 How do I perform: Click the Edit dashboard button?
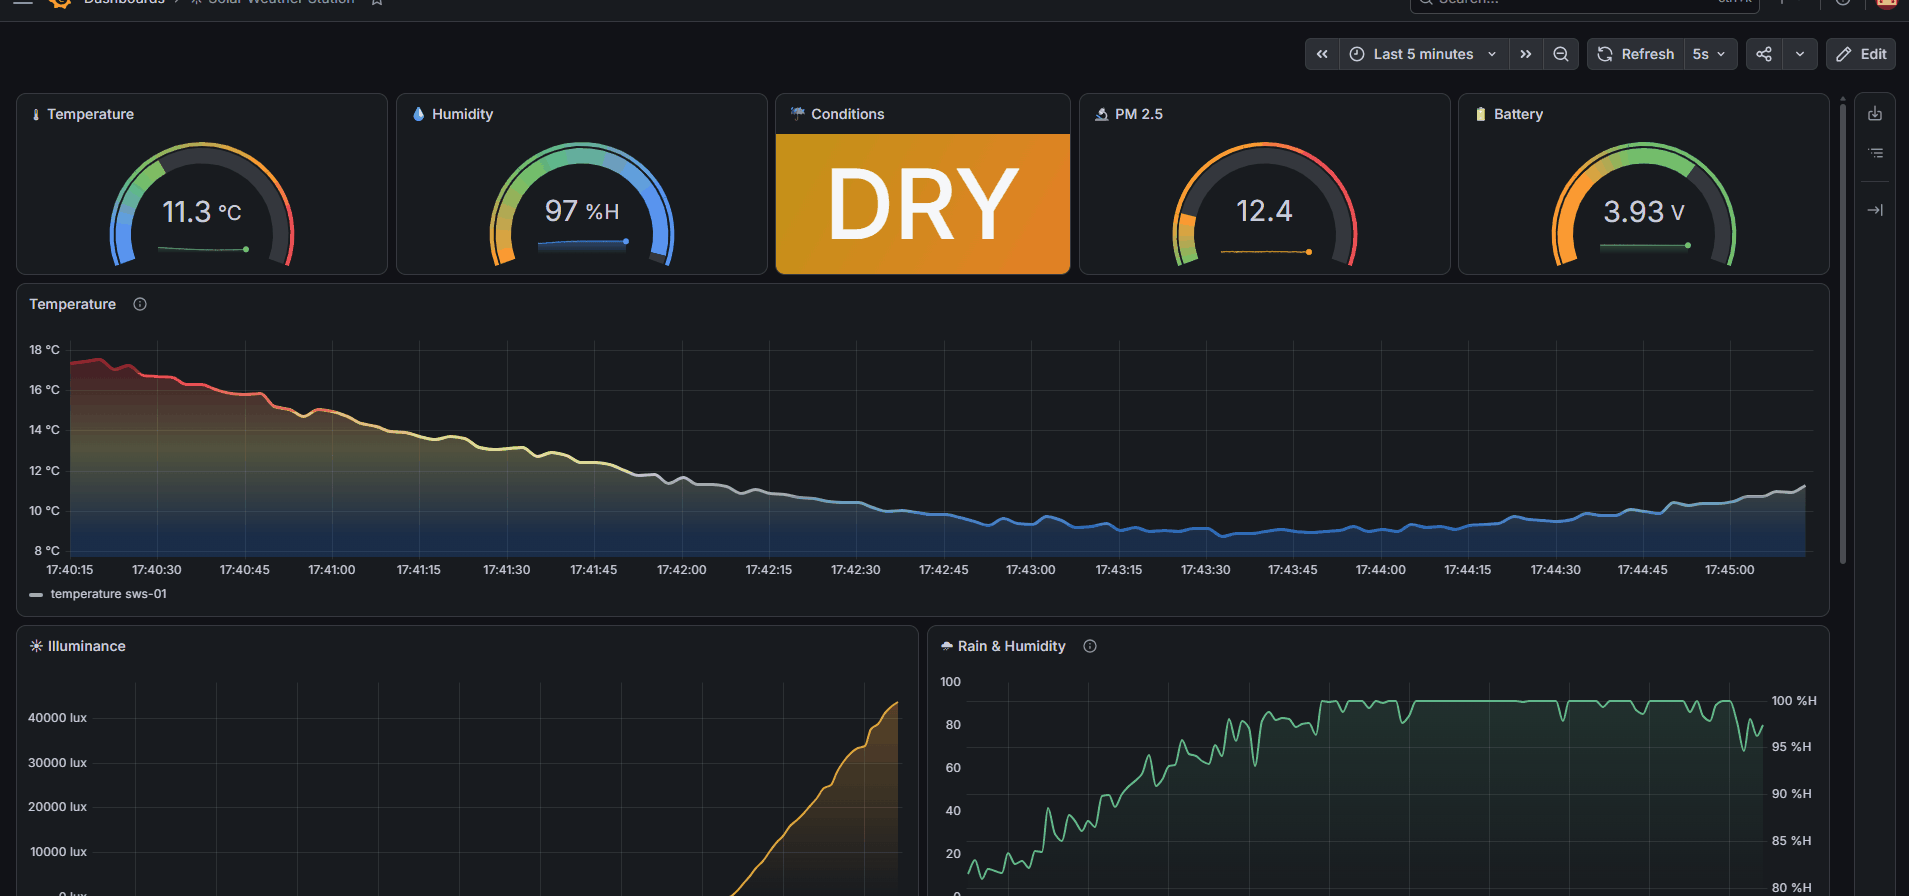pyautogui.click(x=1861, y=54)
